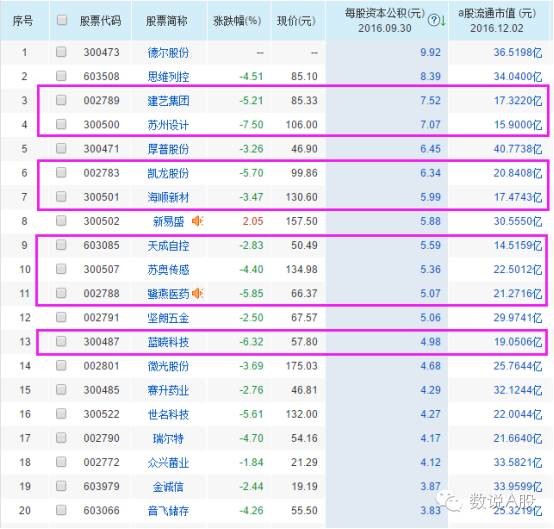Click the green sort arrow in 每股资本公积 column
This screenshot has height=529, width=554.
(443, 21)
